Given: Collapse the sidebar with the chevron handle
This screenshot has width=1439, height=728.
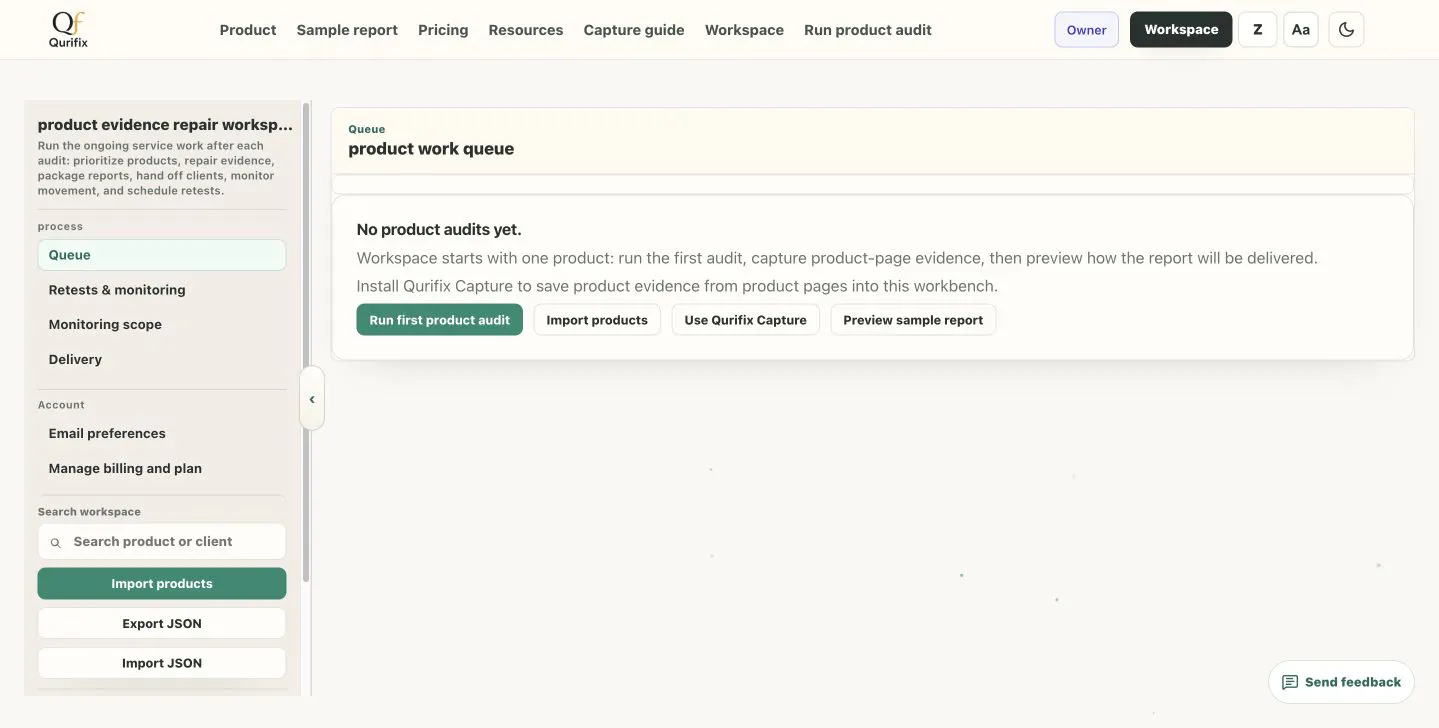Looking at the screenshot, I should coord(312,399).
